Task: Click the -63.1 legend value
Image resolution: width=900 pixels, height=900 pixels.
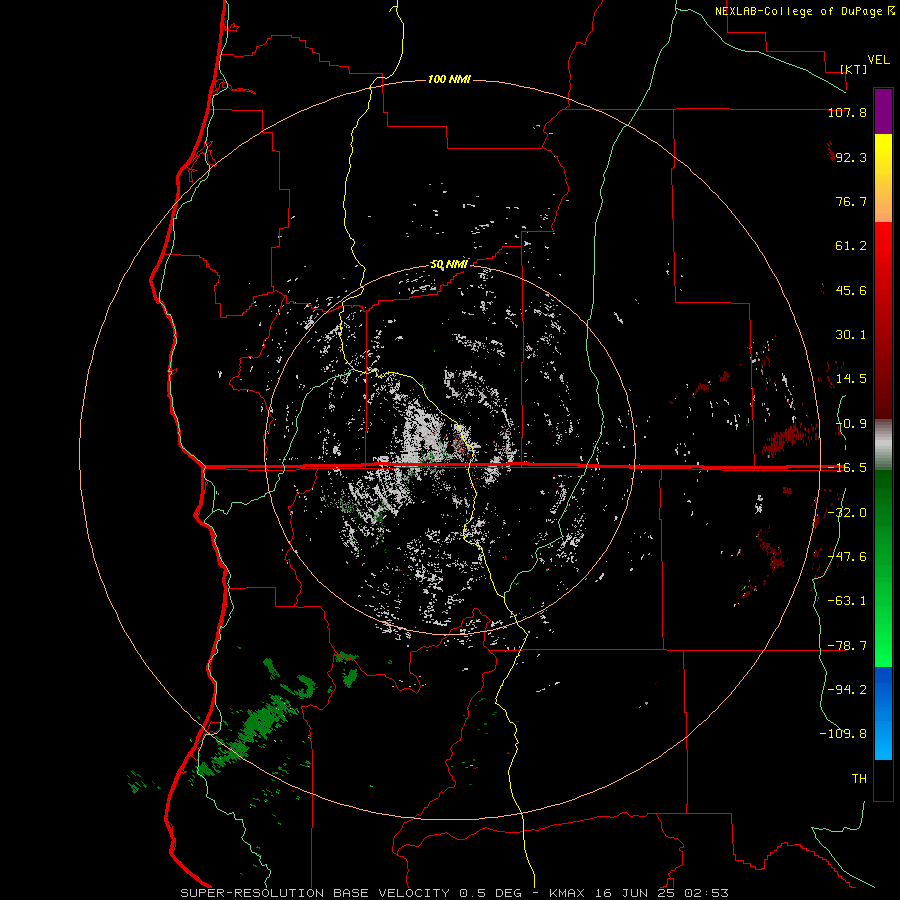Action: pyautogui.click(x=847, y=601)
